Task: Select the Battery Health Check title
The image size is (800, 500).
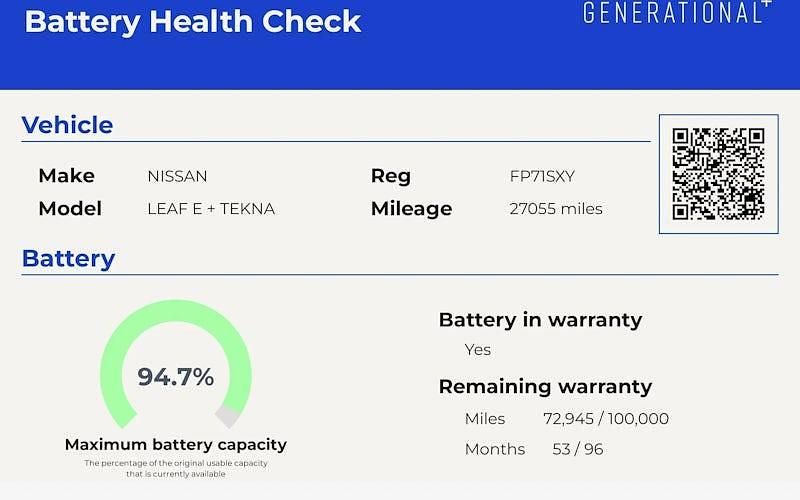Action: 193,21
